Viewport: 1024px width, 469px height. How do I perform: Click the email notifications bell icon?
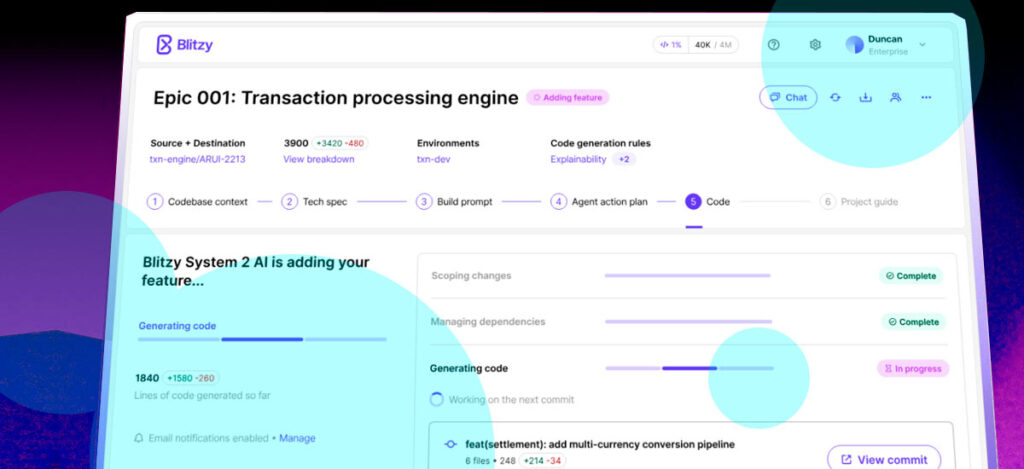(138, 438)
